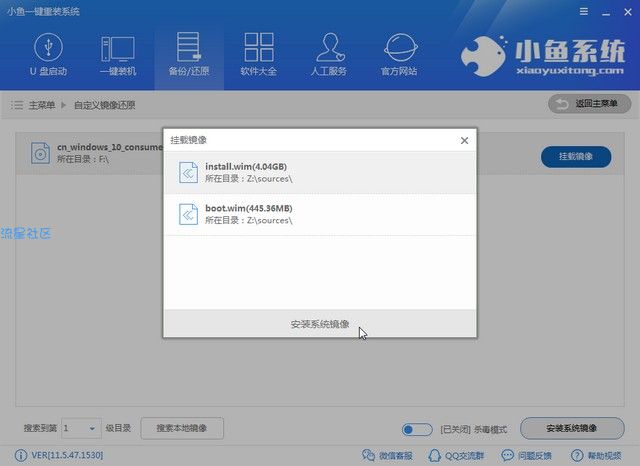Screen dimensions: 640x466
Task: Click the 主菜单 breadcrumb
Action: [42, 105]
